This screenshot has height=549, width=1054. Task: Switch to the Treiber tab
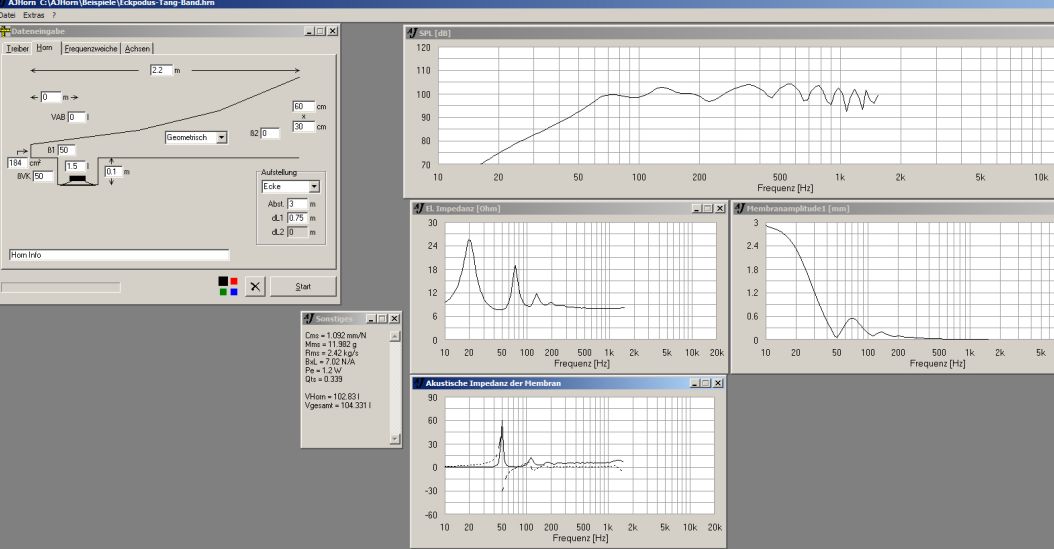(18, 48)
